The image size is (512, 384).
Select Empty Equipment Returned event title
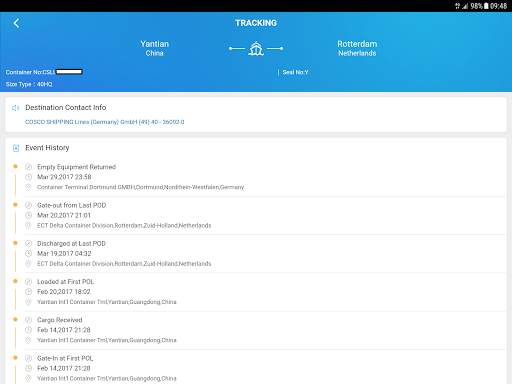click(77, 167)
